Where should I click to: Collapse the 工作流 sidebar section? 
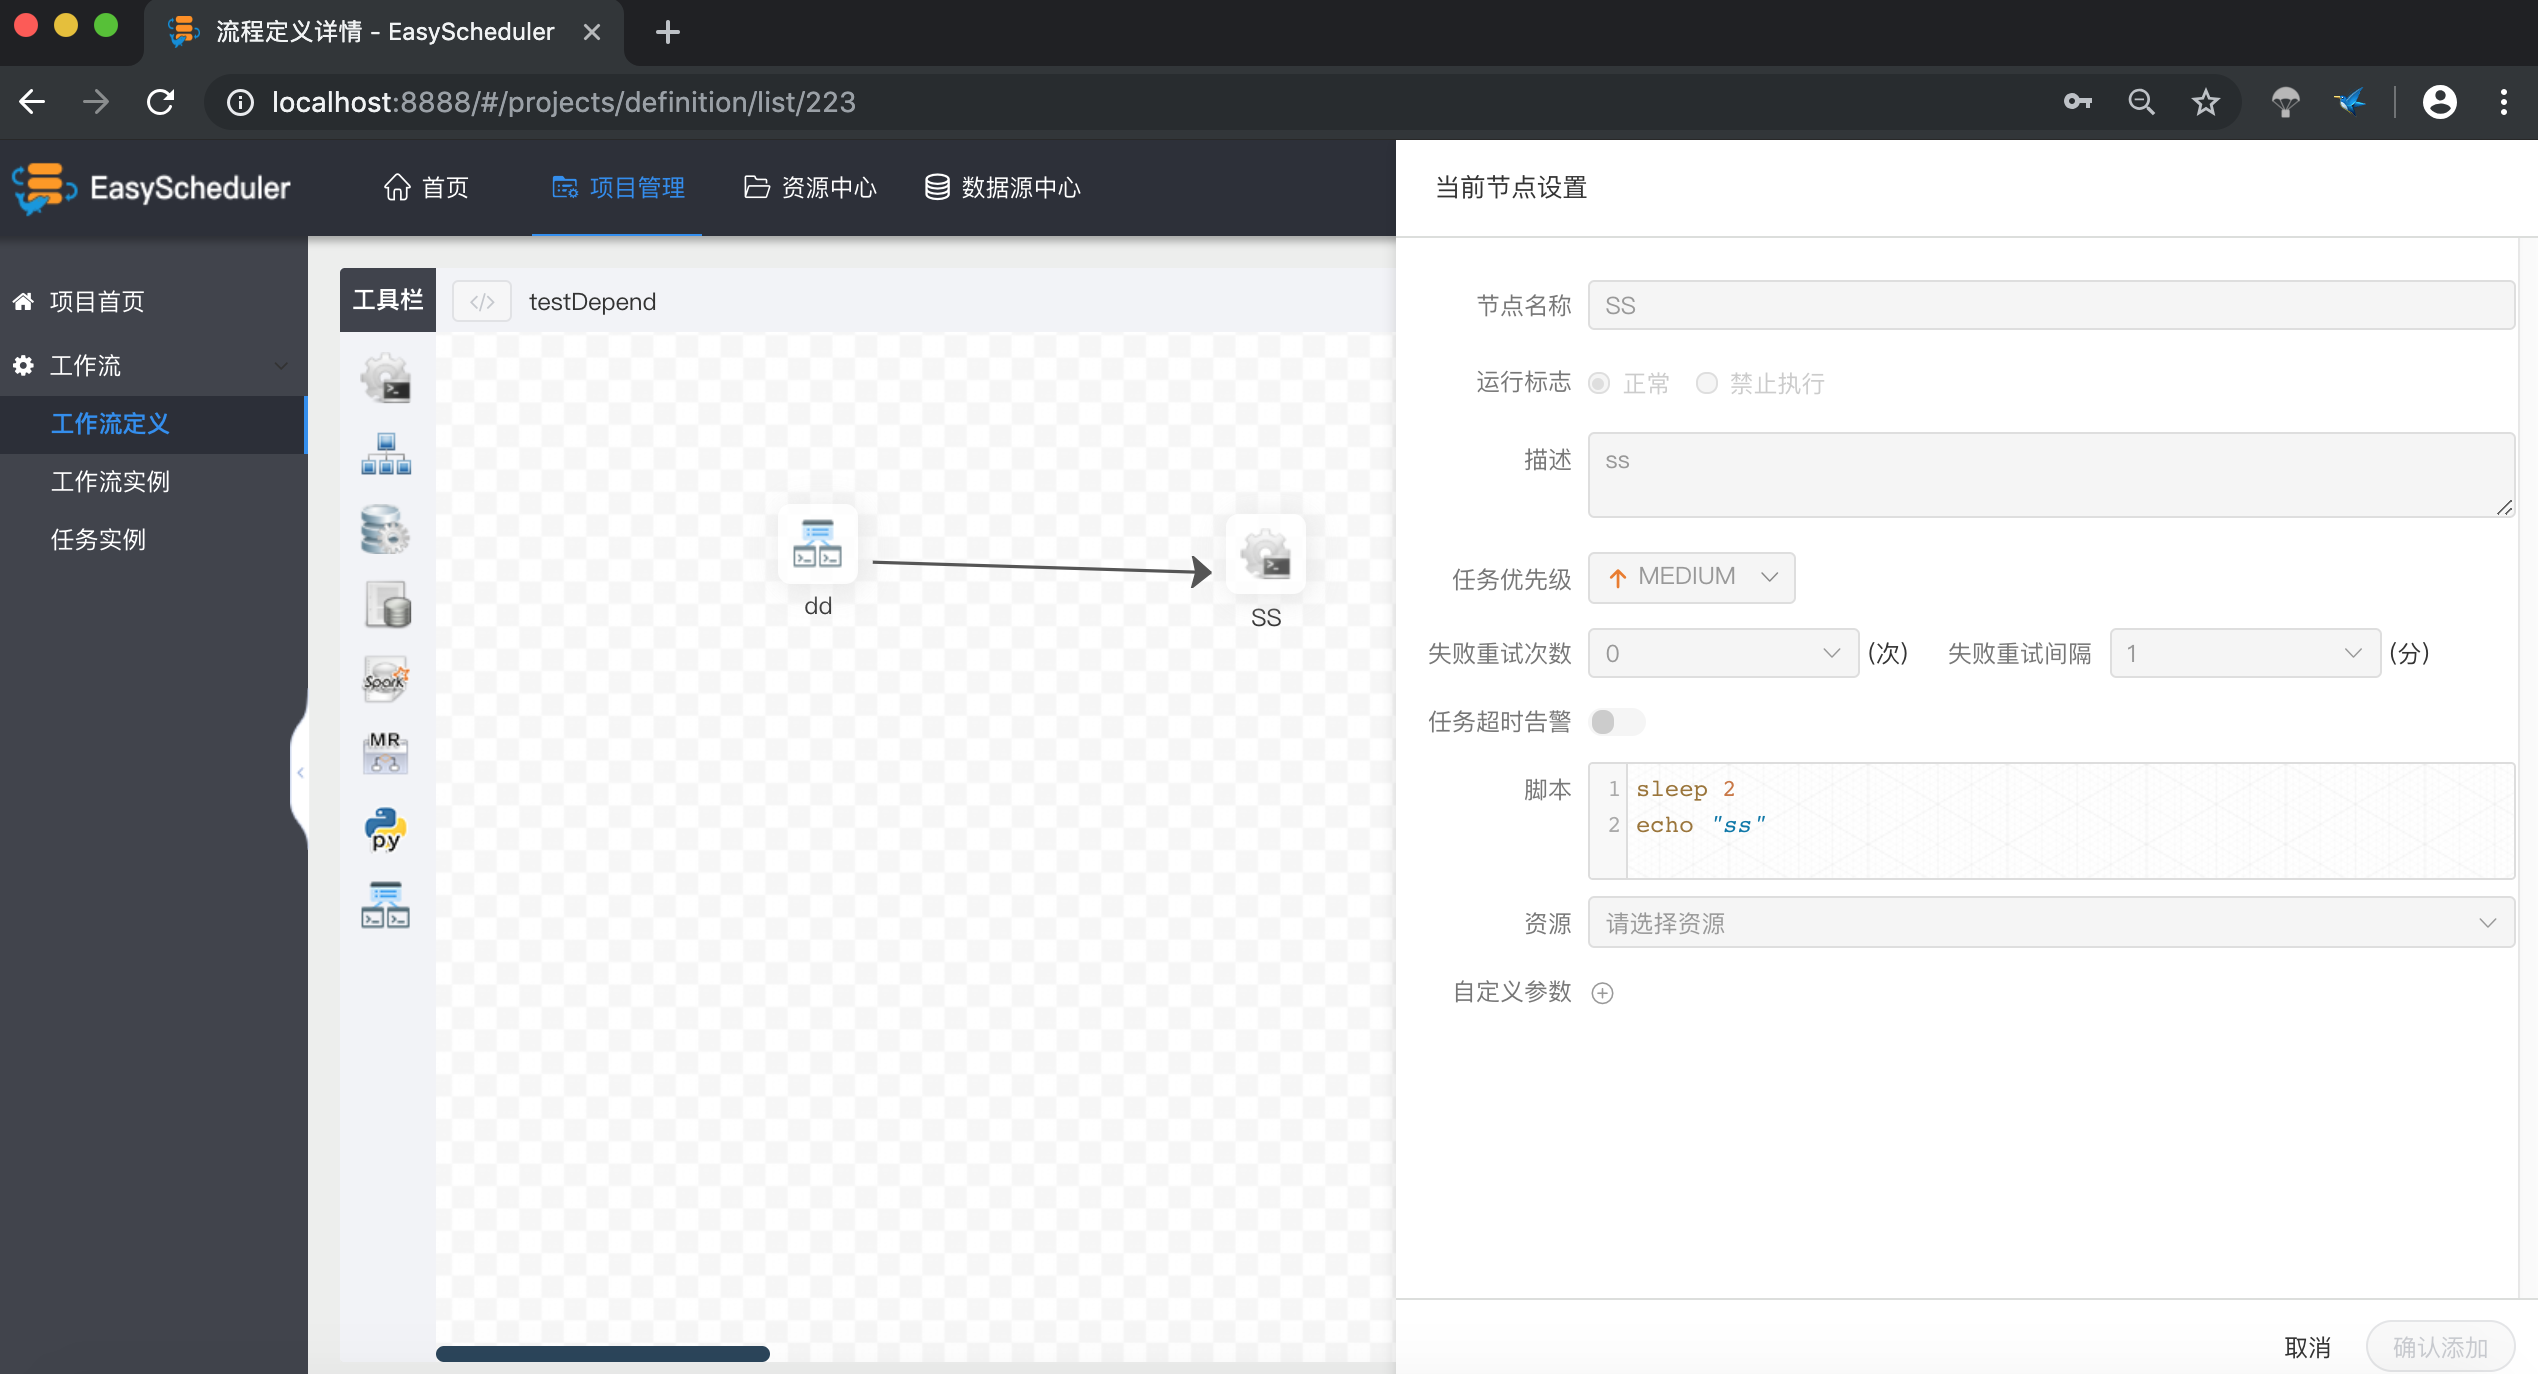152,366
